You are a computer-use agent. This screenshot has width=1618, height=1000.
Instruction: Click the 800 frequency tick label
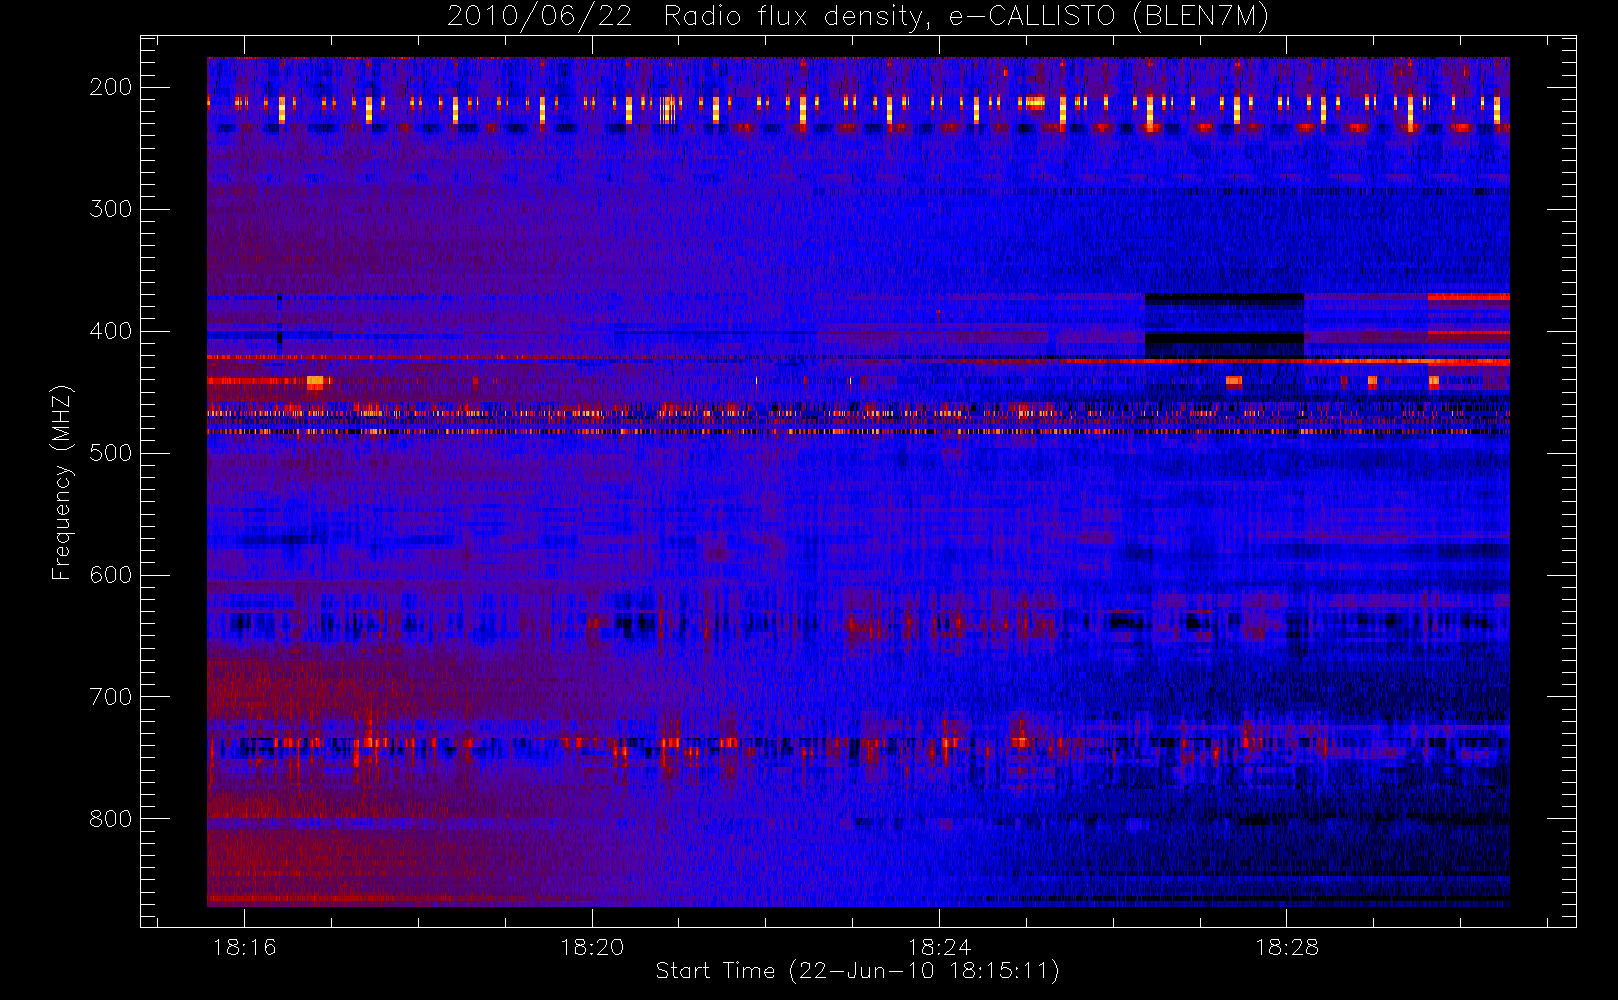[x=110, y=819]
